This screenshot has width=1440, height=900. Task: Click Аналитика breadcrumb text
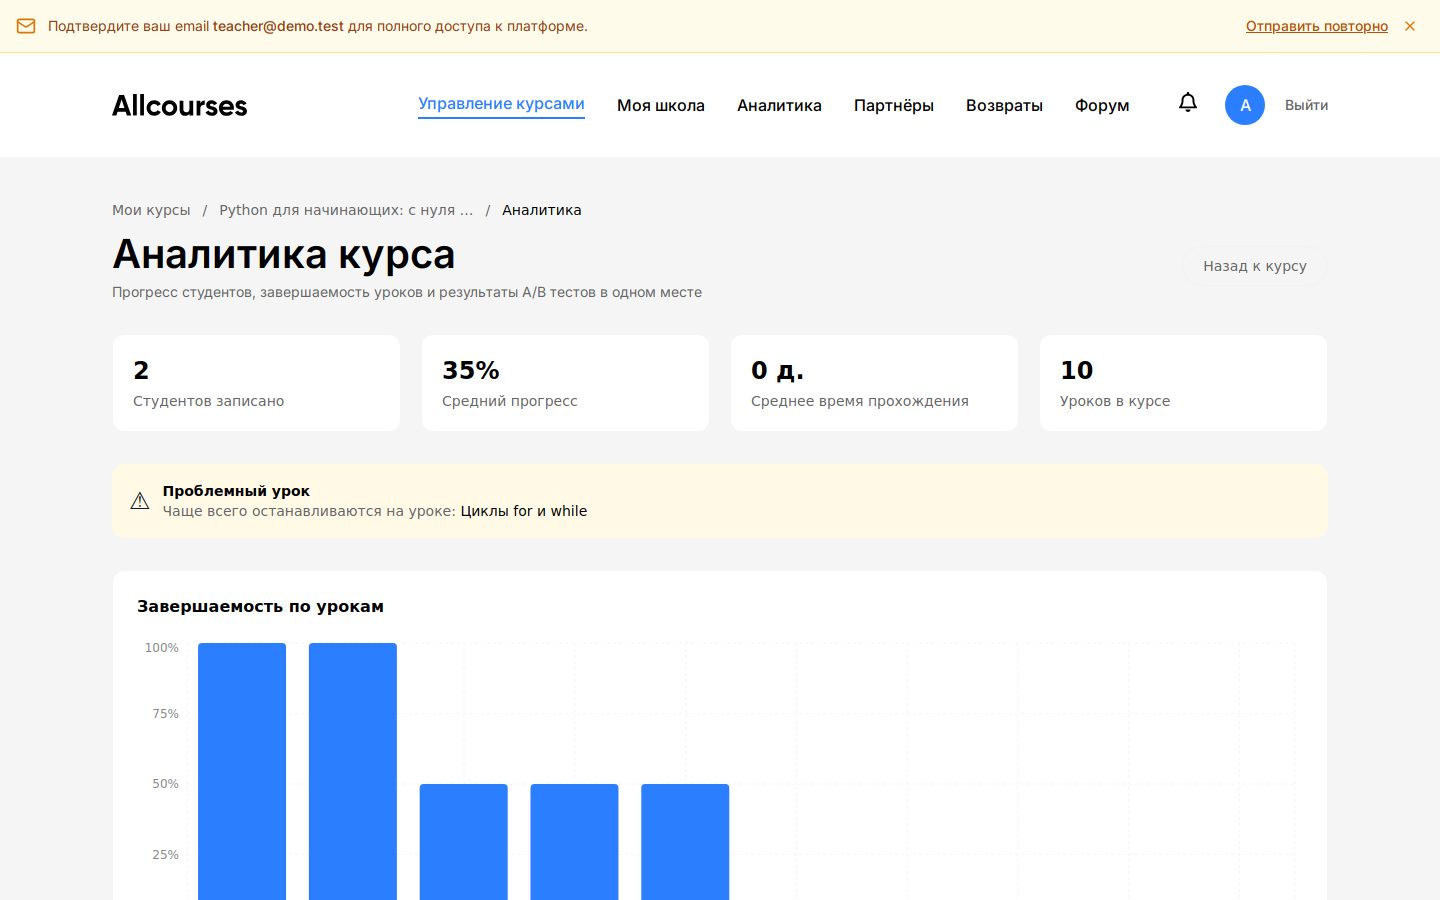click(x=541, y=210)
